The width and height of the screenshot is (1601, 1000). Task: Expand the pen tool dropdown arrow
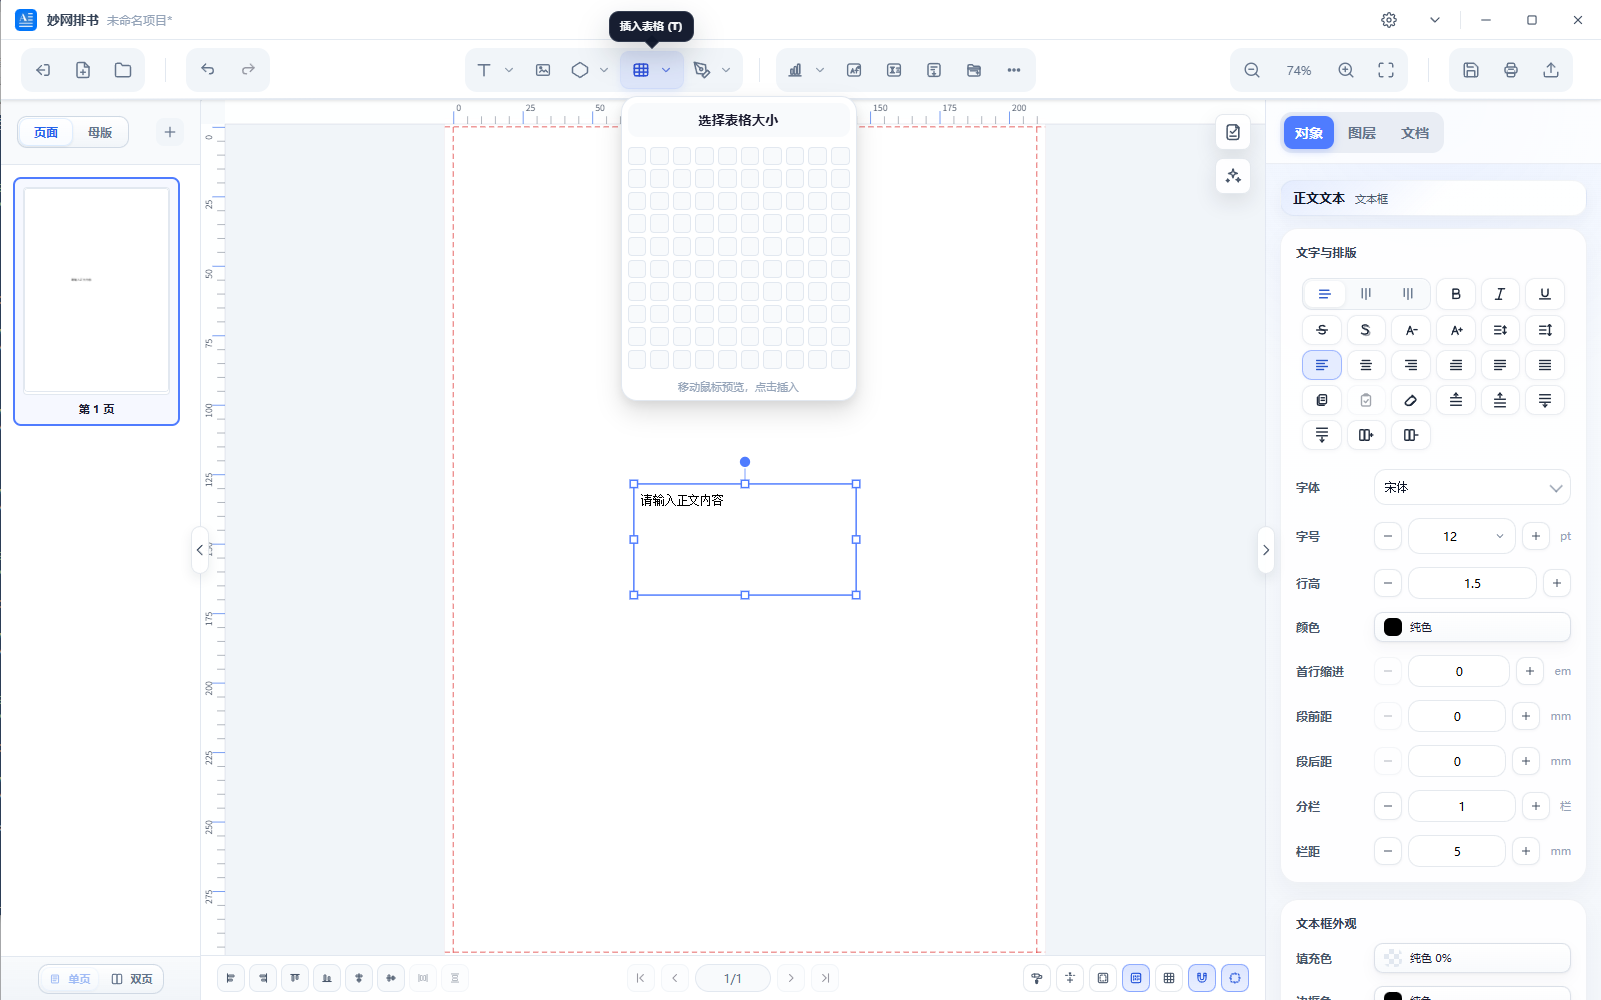click(x=726, y=70)
